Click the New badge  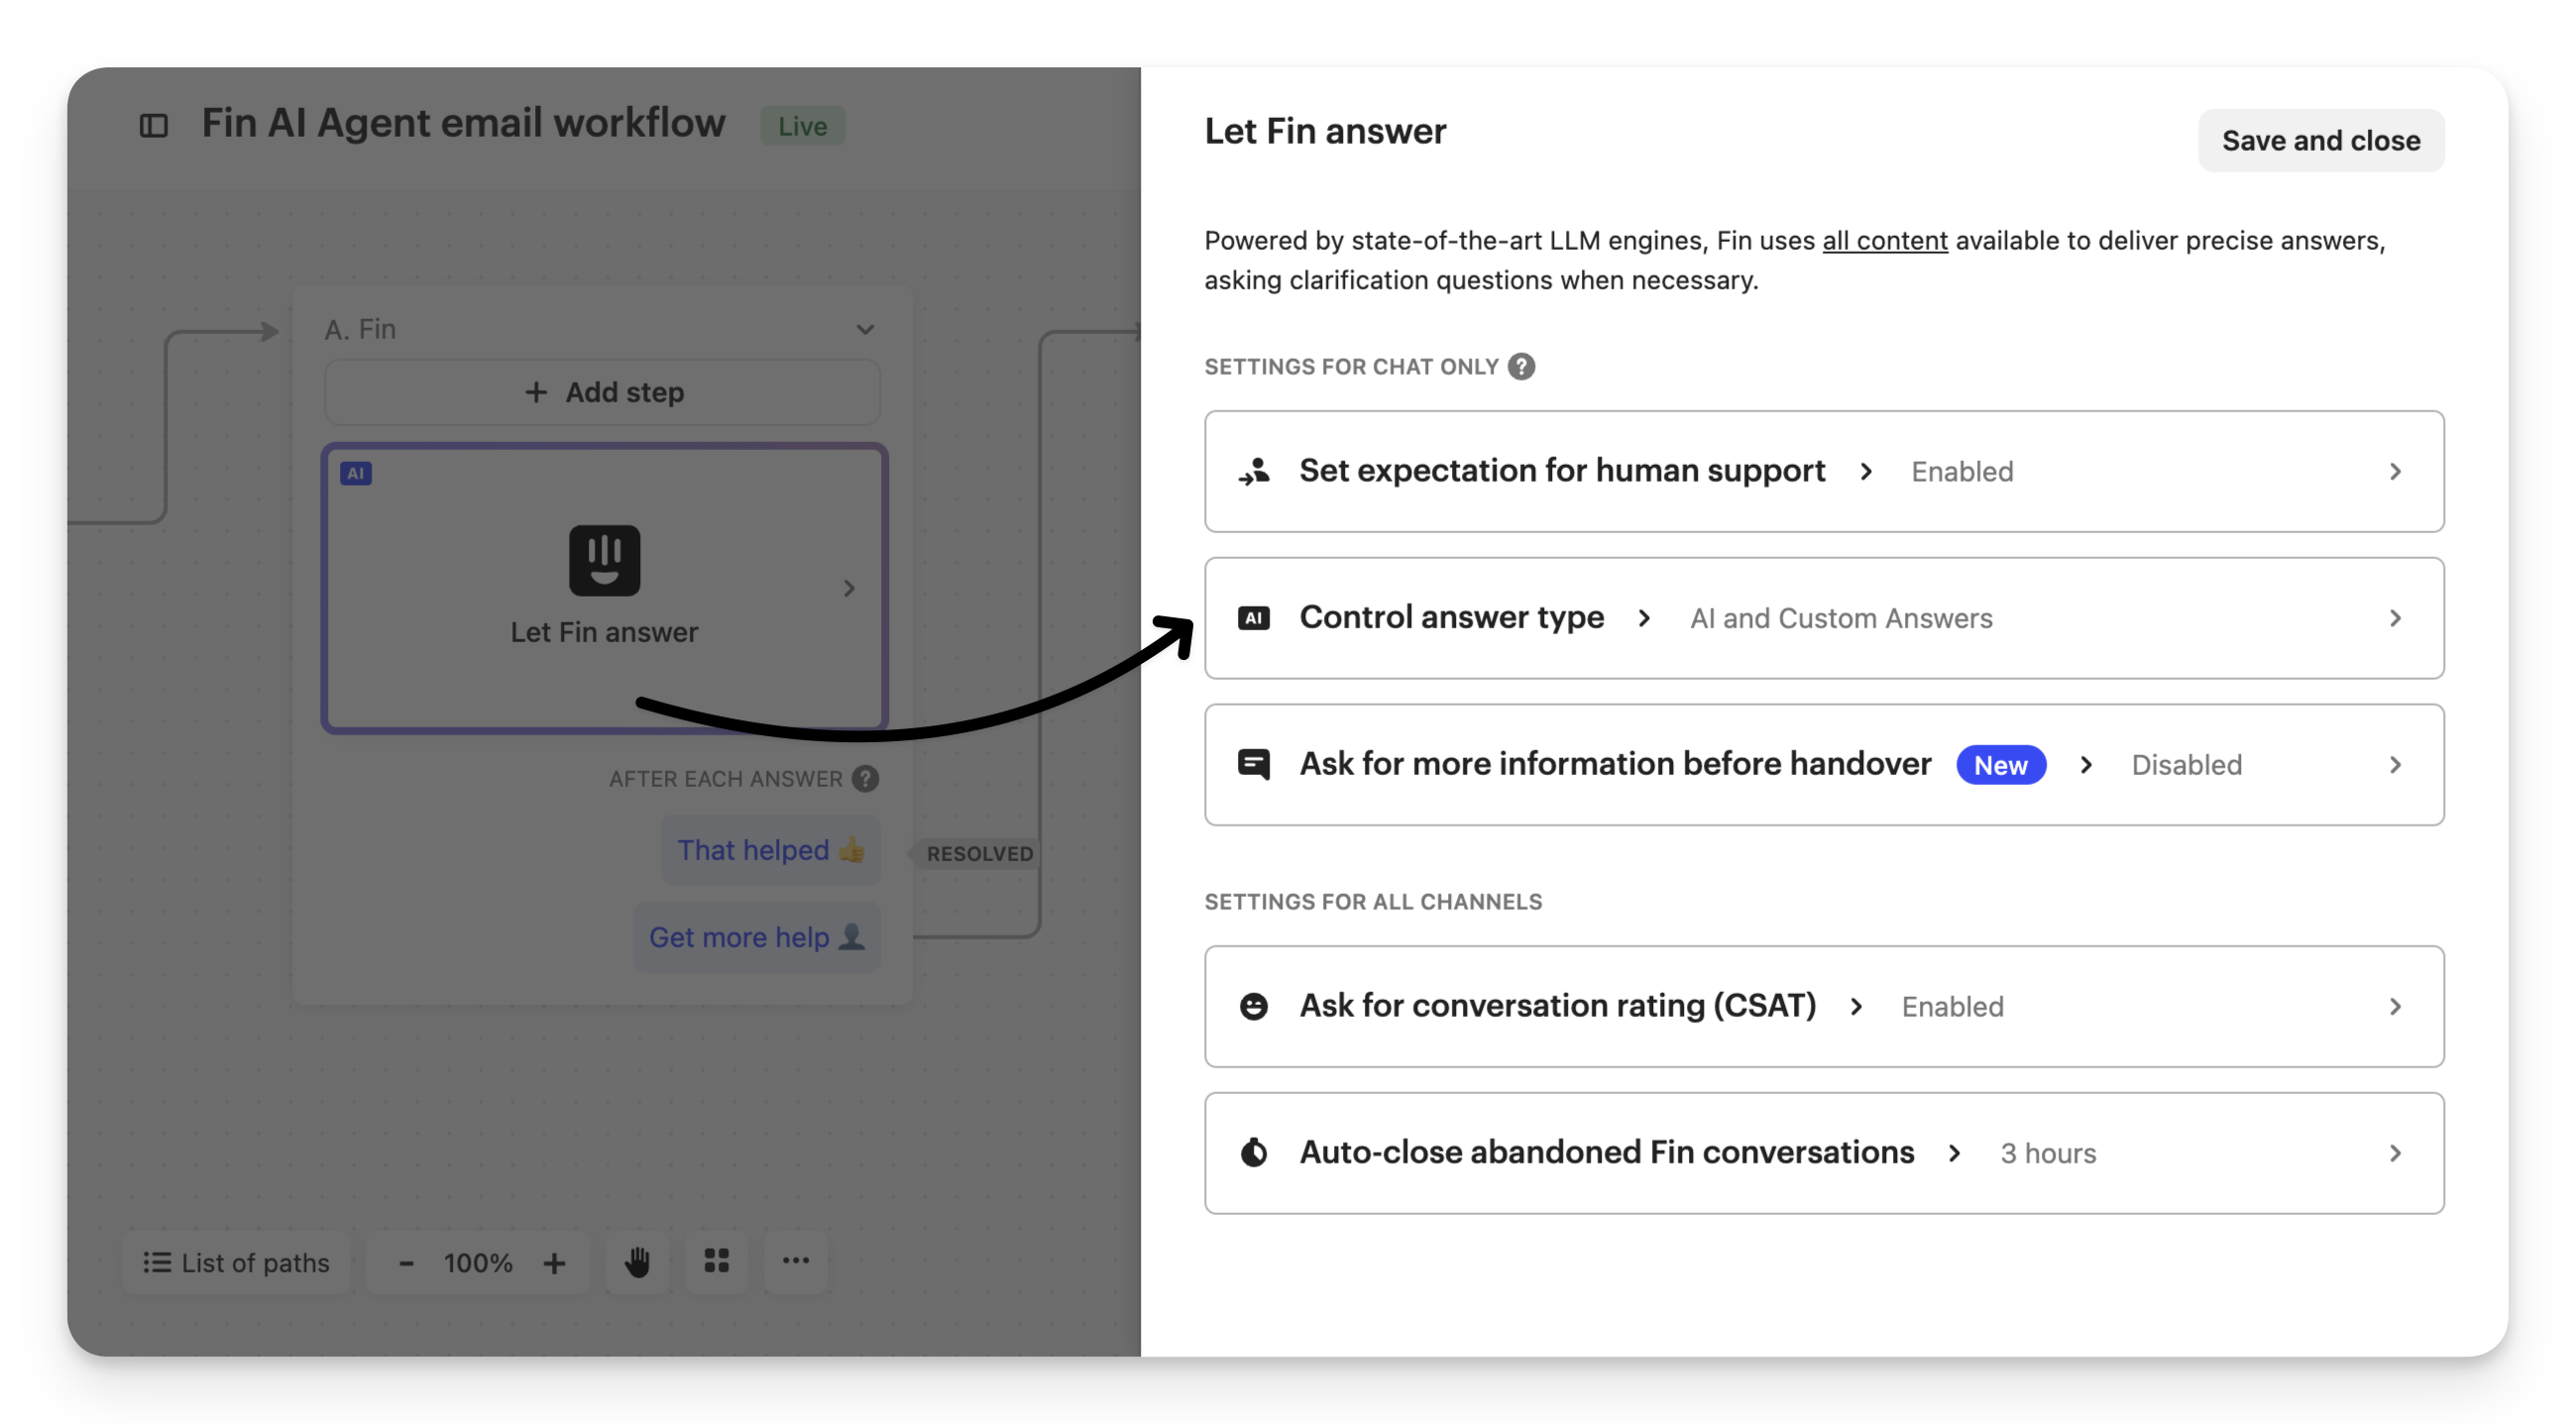(2001, 765)
